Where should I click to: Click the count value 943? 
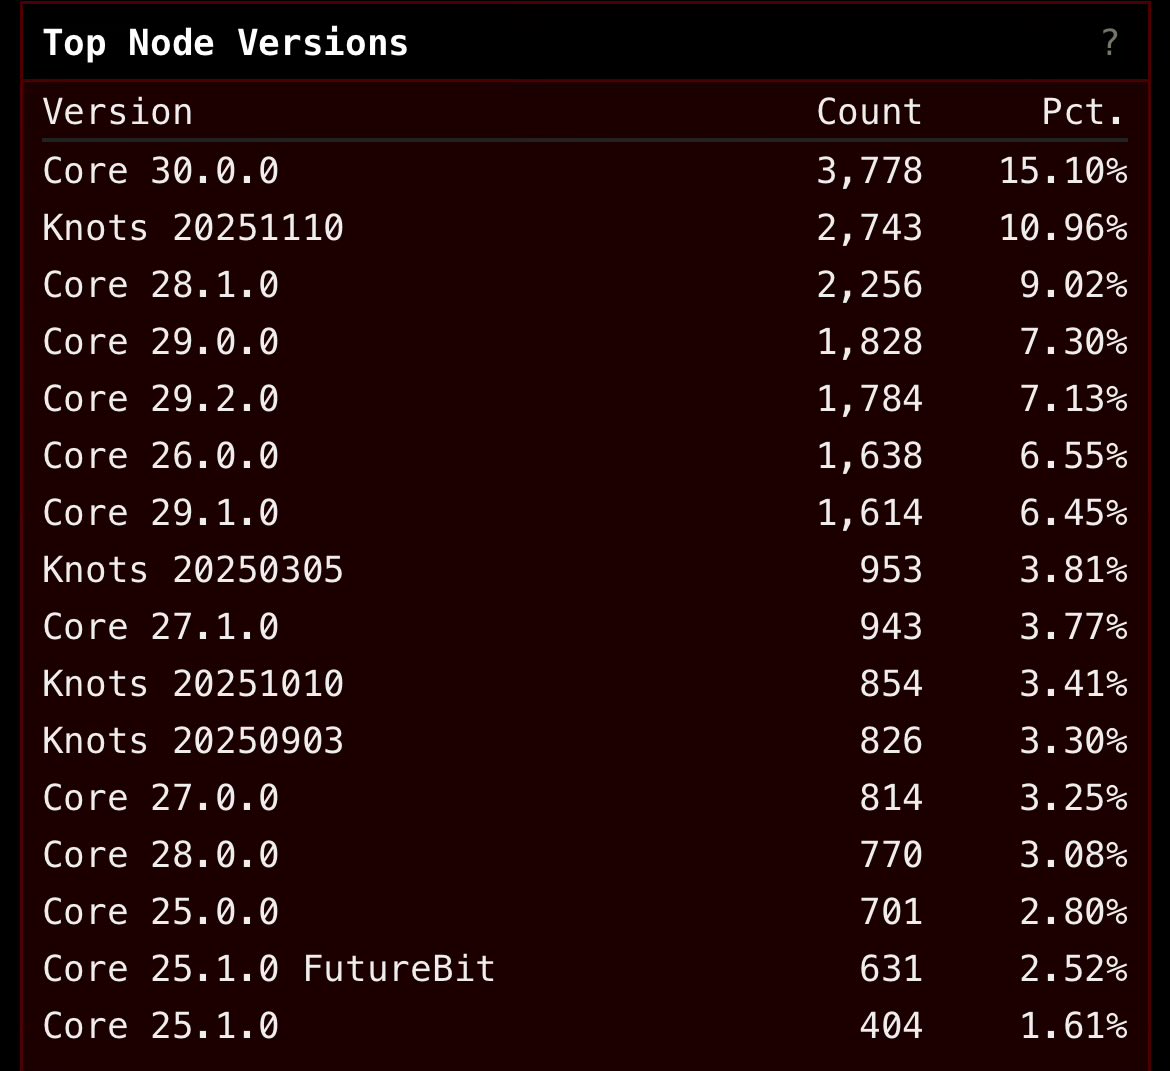click(x=891, y=627)
